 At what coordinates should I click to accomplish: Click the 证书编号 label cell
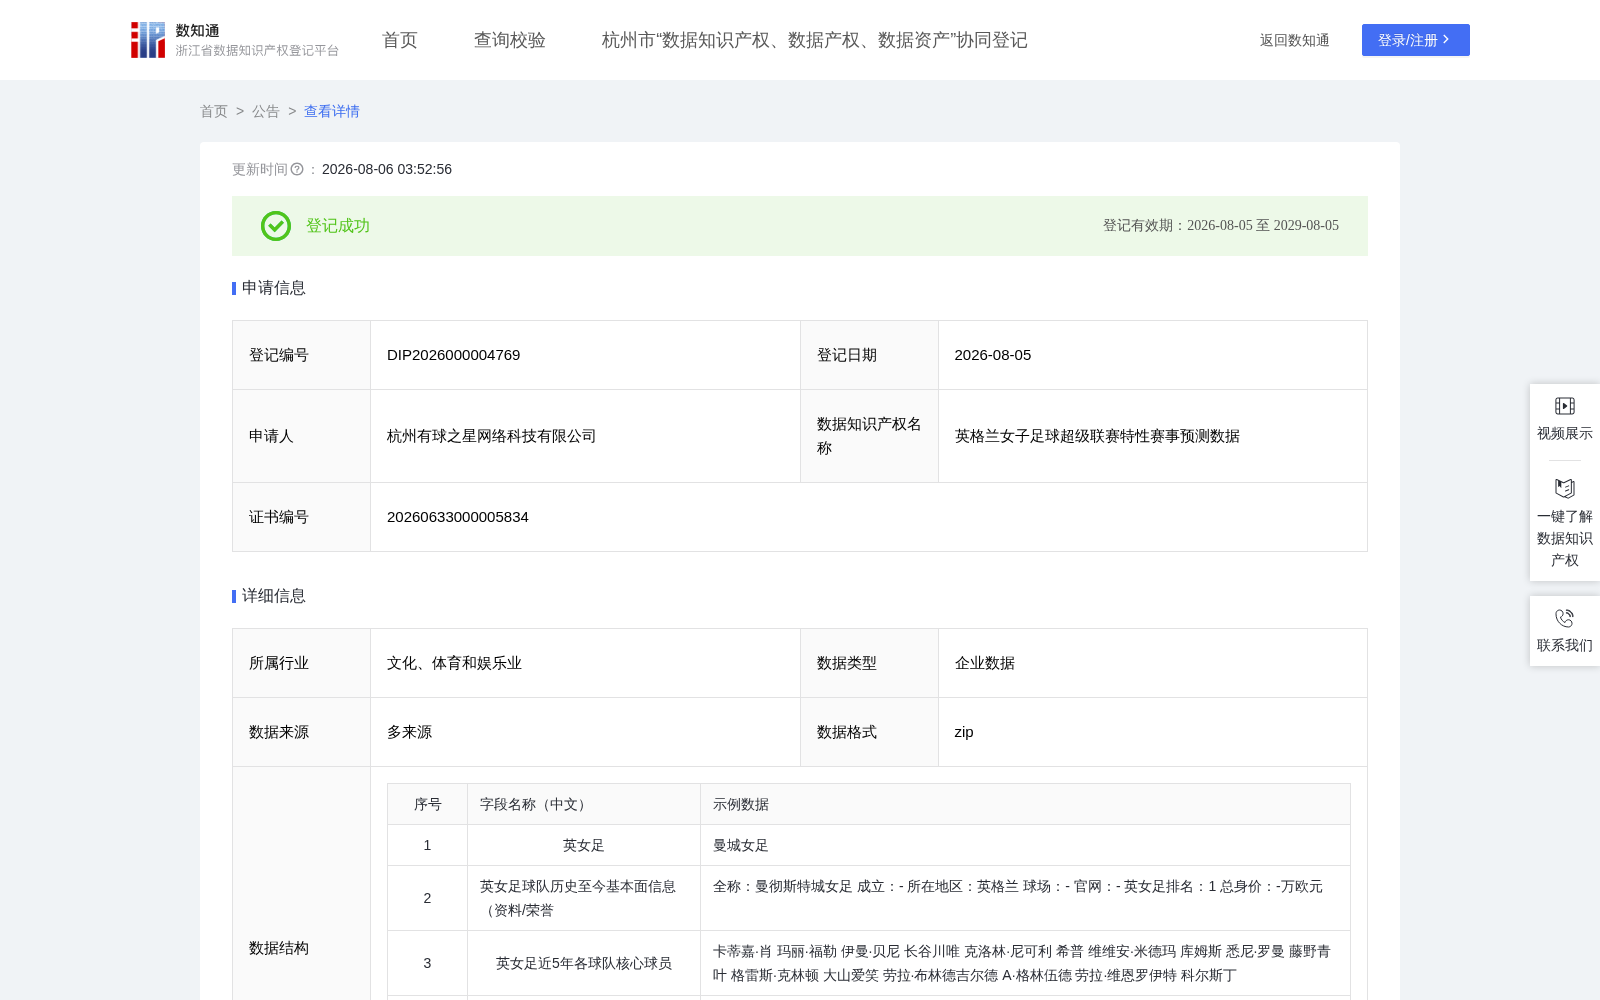[302, 517]
